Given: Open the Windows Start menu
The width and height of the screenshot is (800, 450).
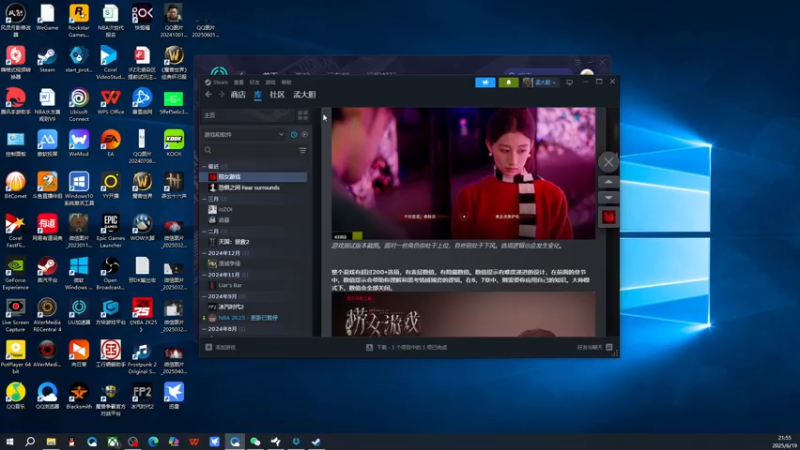Looking at the screenshot, I should pyautogui.click(x=10, y=442).
